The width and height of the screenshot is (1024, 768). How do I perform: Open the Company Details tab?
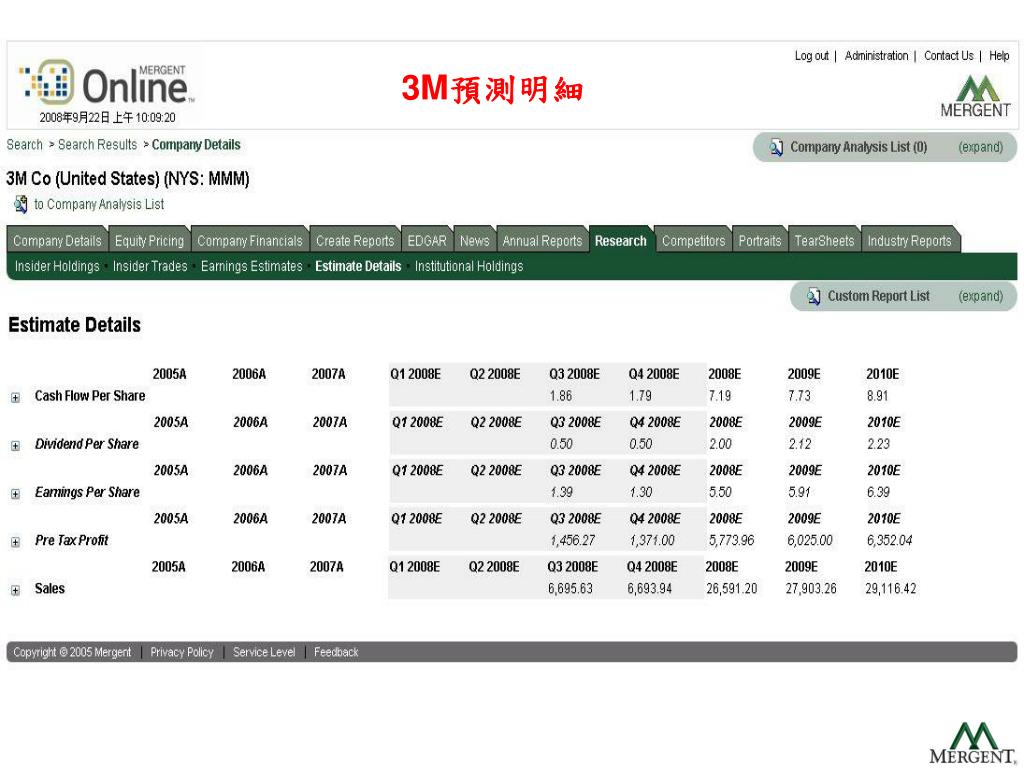[57, 241]
